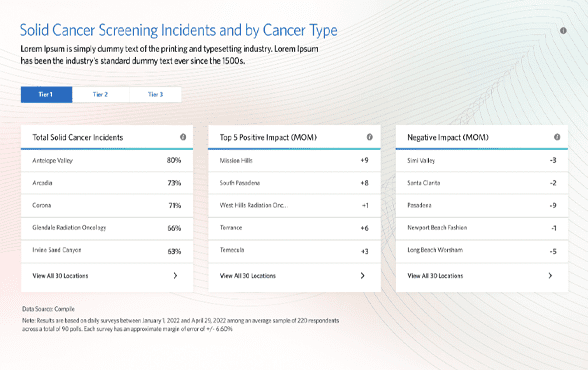Select the Mission Hills row
Image resolution: width=588 pixels, height=370 pixels.
(x=294, y=160)
